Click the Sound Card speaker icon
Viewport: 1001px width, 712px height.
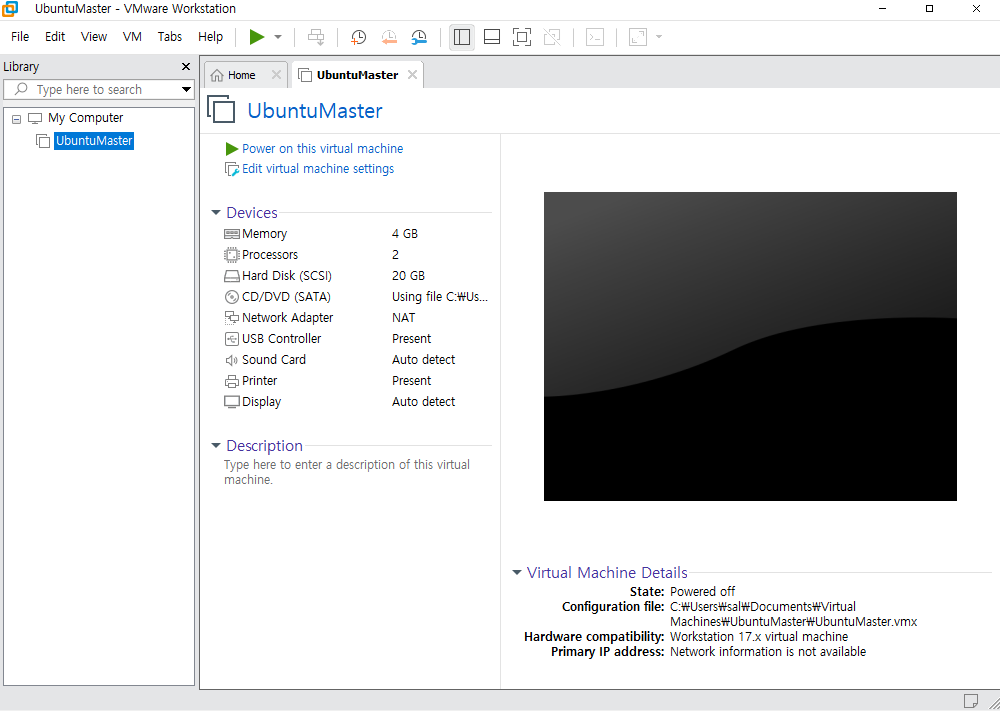pos(232,361)
